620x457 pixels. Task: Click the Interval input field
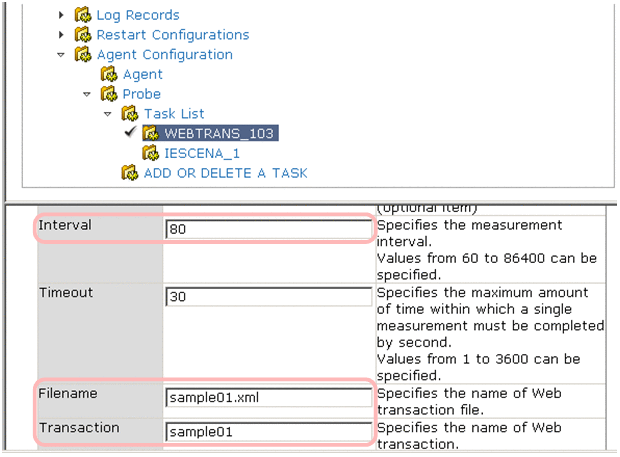coord(267,229)
